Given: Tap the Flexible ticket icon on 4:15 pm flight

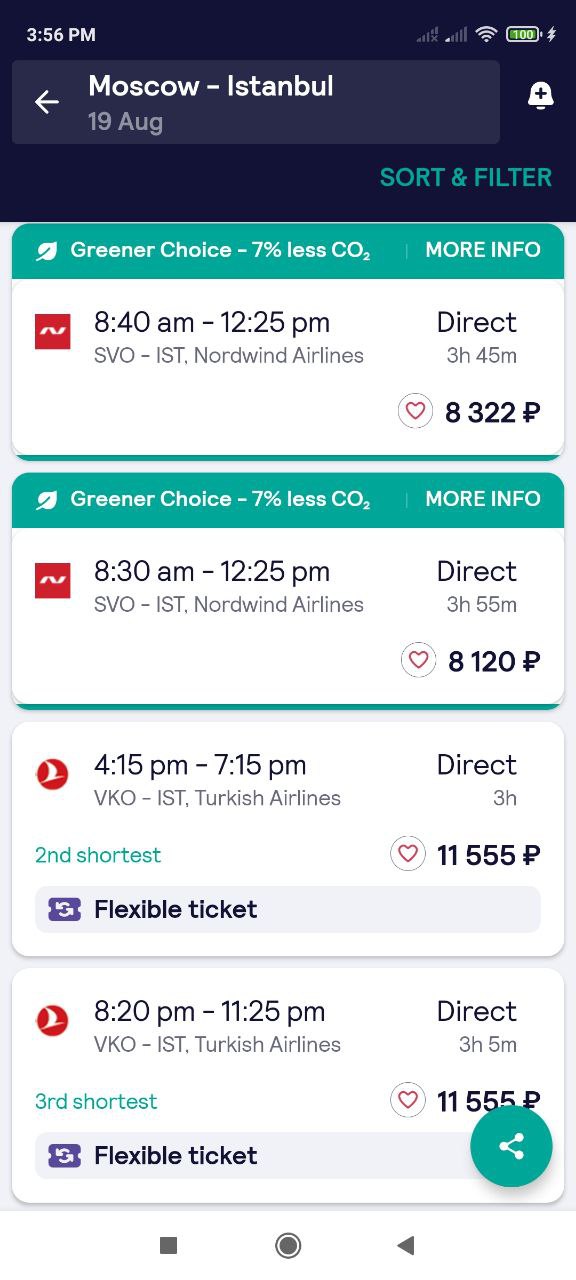Looking at the screenshot, I should tap(65, 909).
